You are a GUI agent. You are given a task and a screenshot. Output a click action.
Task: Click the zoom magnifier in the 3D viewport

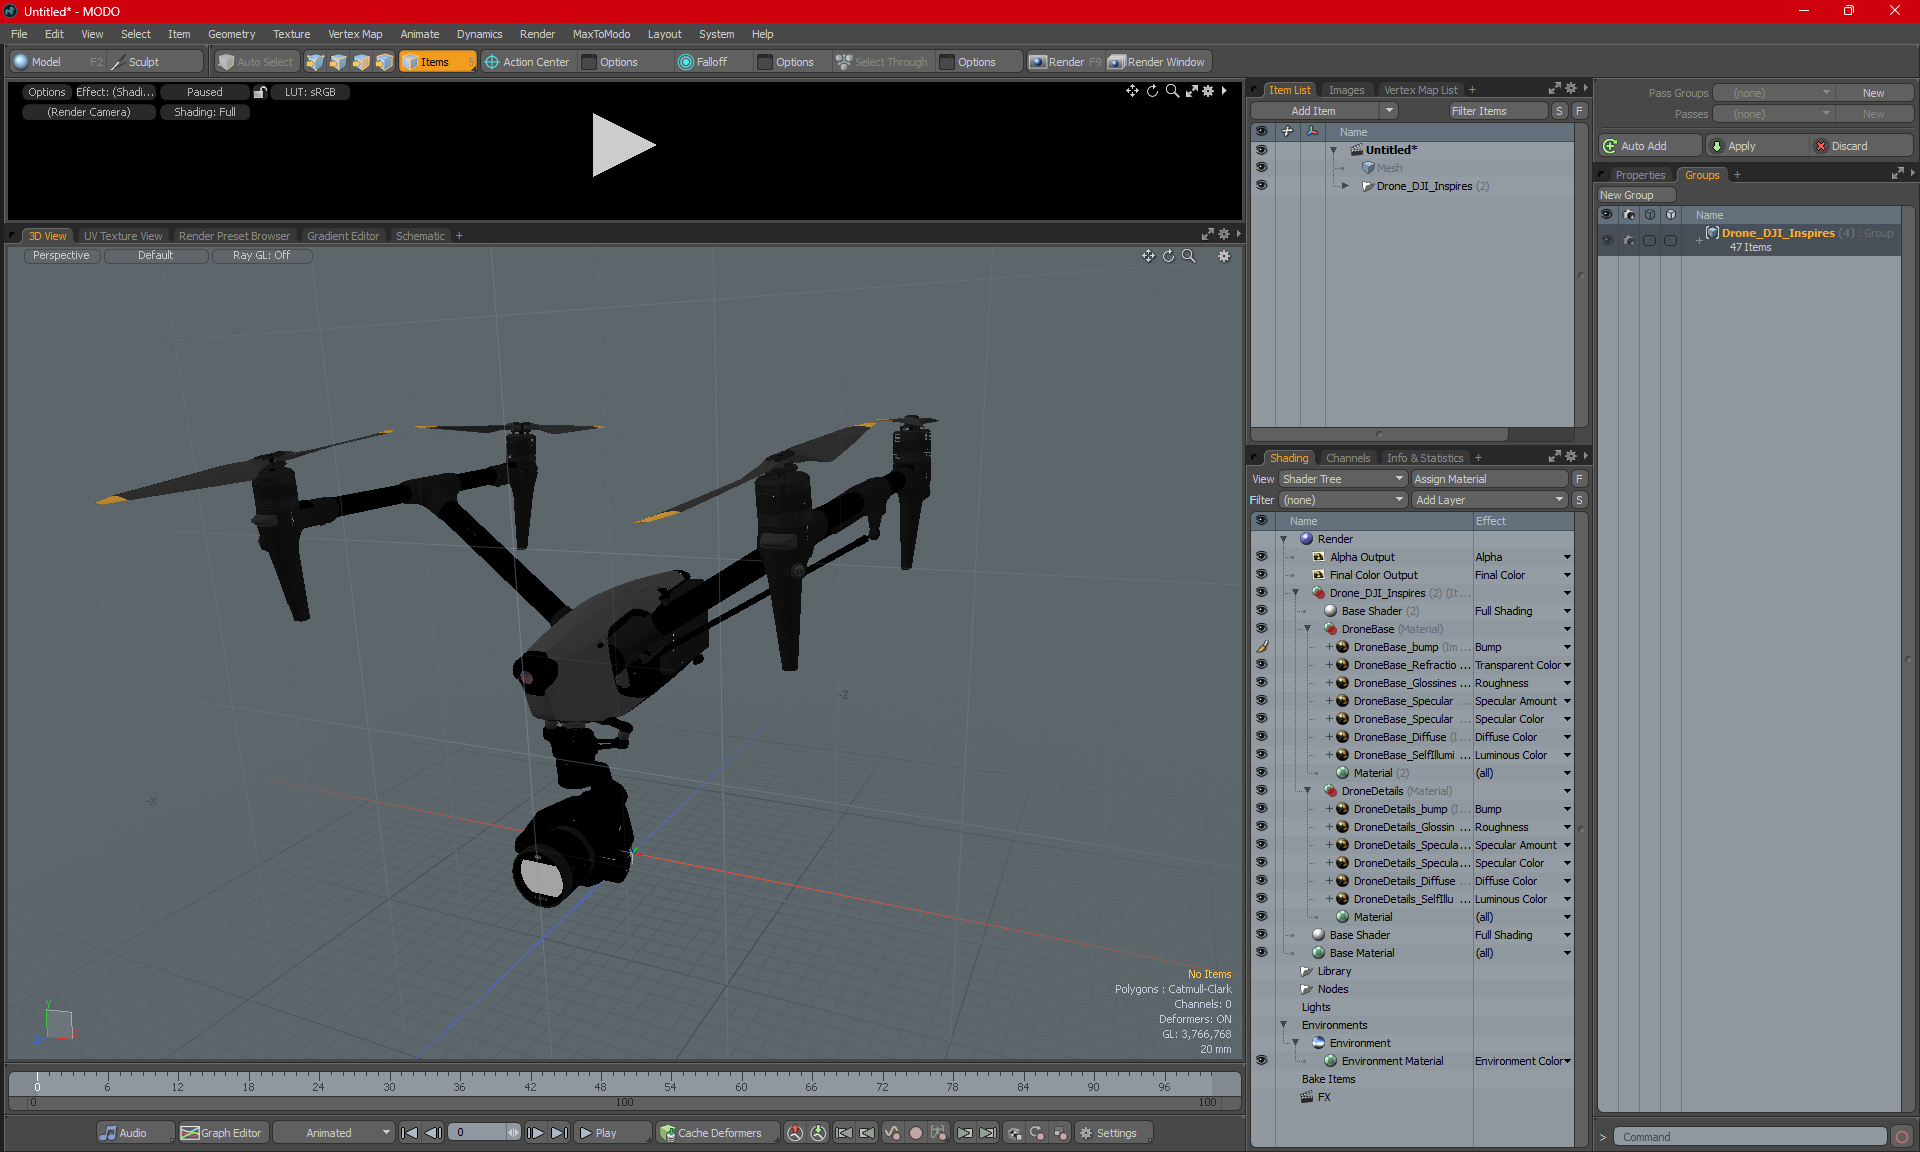(1188, 256)
